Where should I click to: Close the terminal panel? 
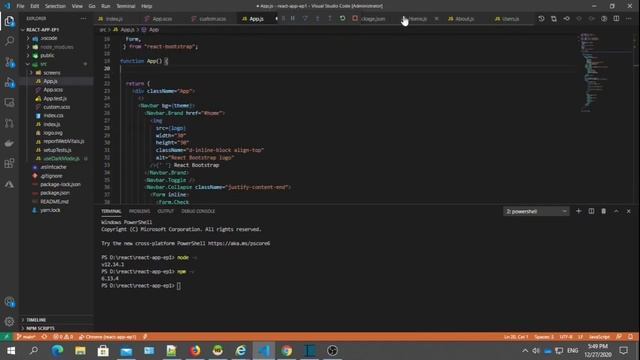click(629, 211)
